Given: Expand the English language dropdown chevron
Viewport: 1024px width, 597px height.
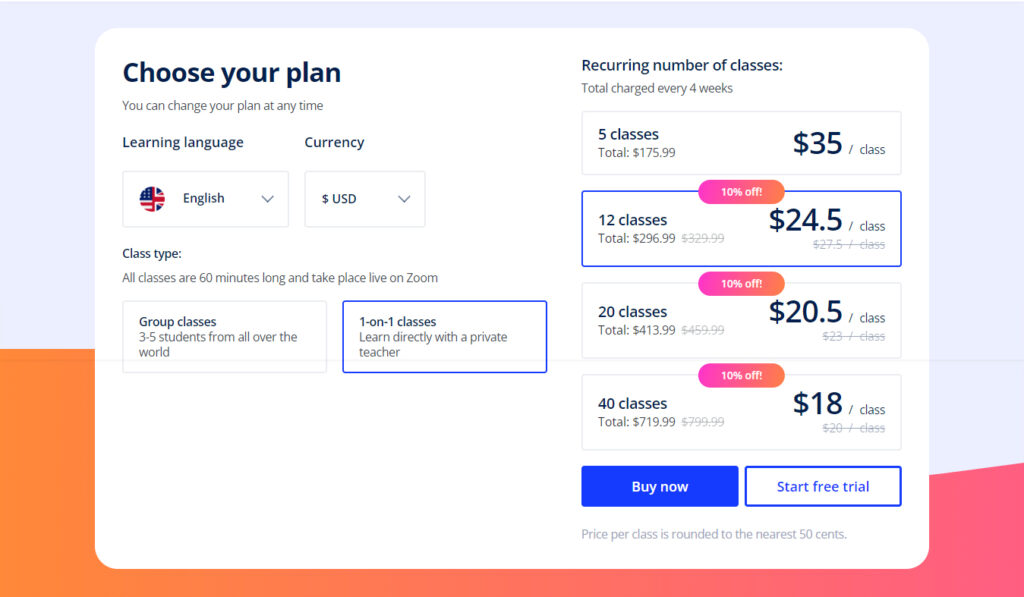Looking at the screenshot, I should 267,199.
